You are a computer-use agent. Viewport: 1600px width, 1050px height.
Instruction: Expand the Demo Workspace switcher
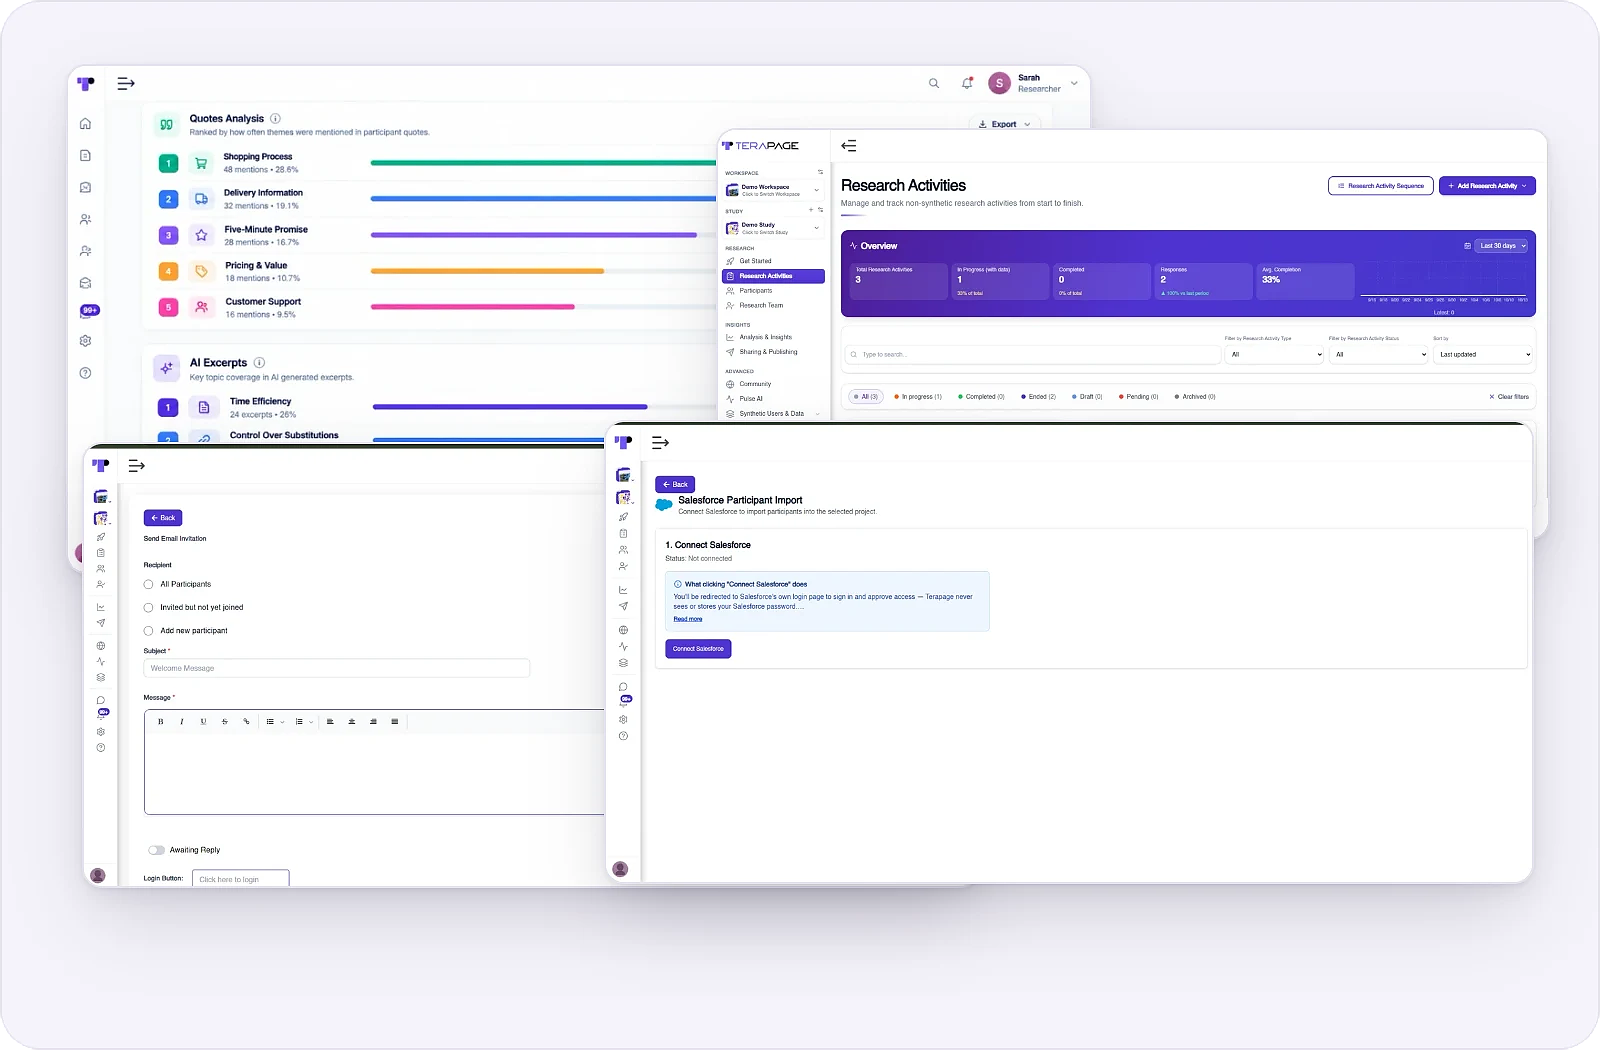click(x=774, y=190)
